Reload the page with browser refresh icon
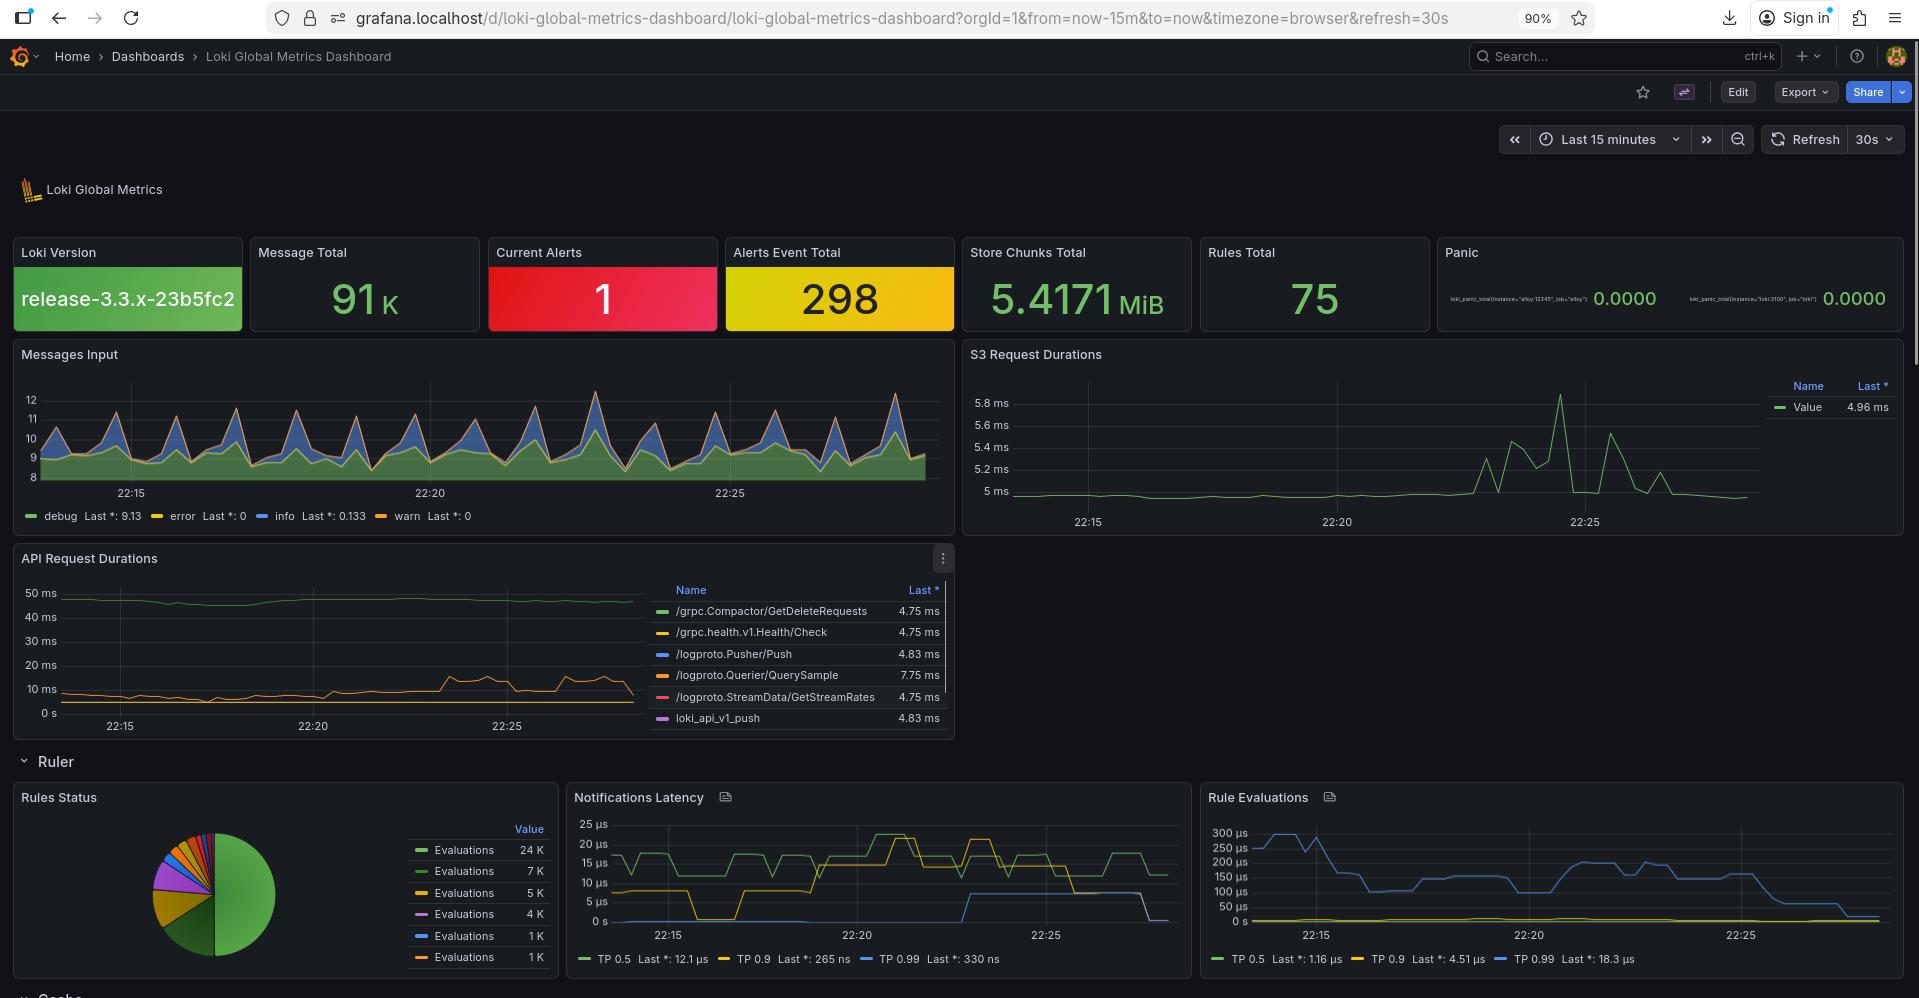 coord(131,18)
